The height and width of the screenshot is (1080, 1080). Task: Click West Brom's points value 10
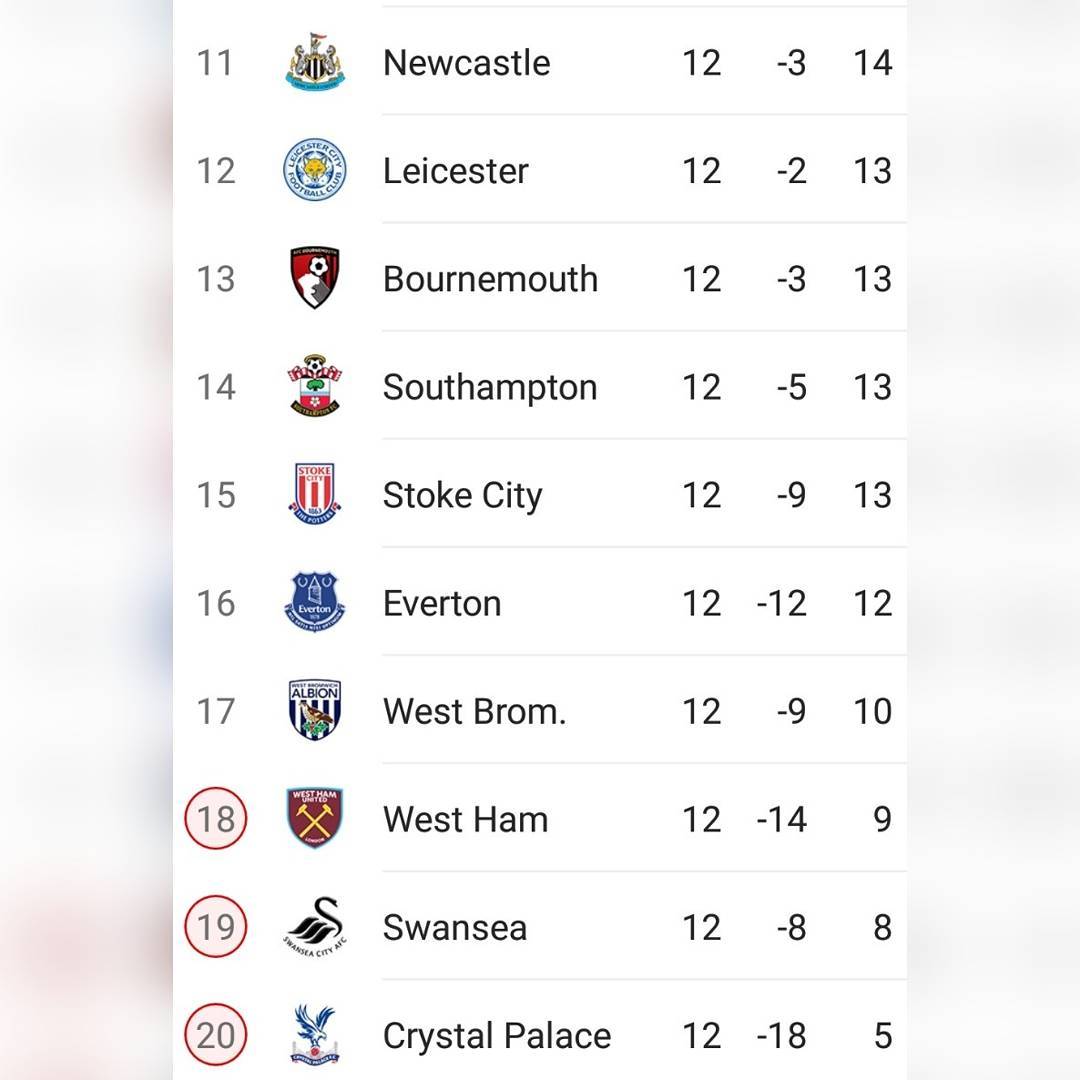873,712
